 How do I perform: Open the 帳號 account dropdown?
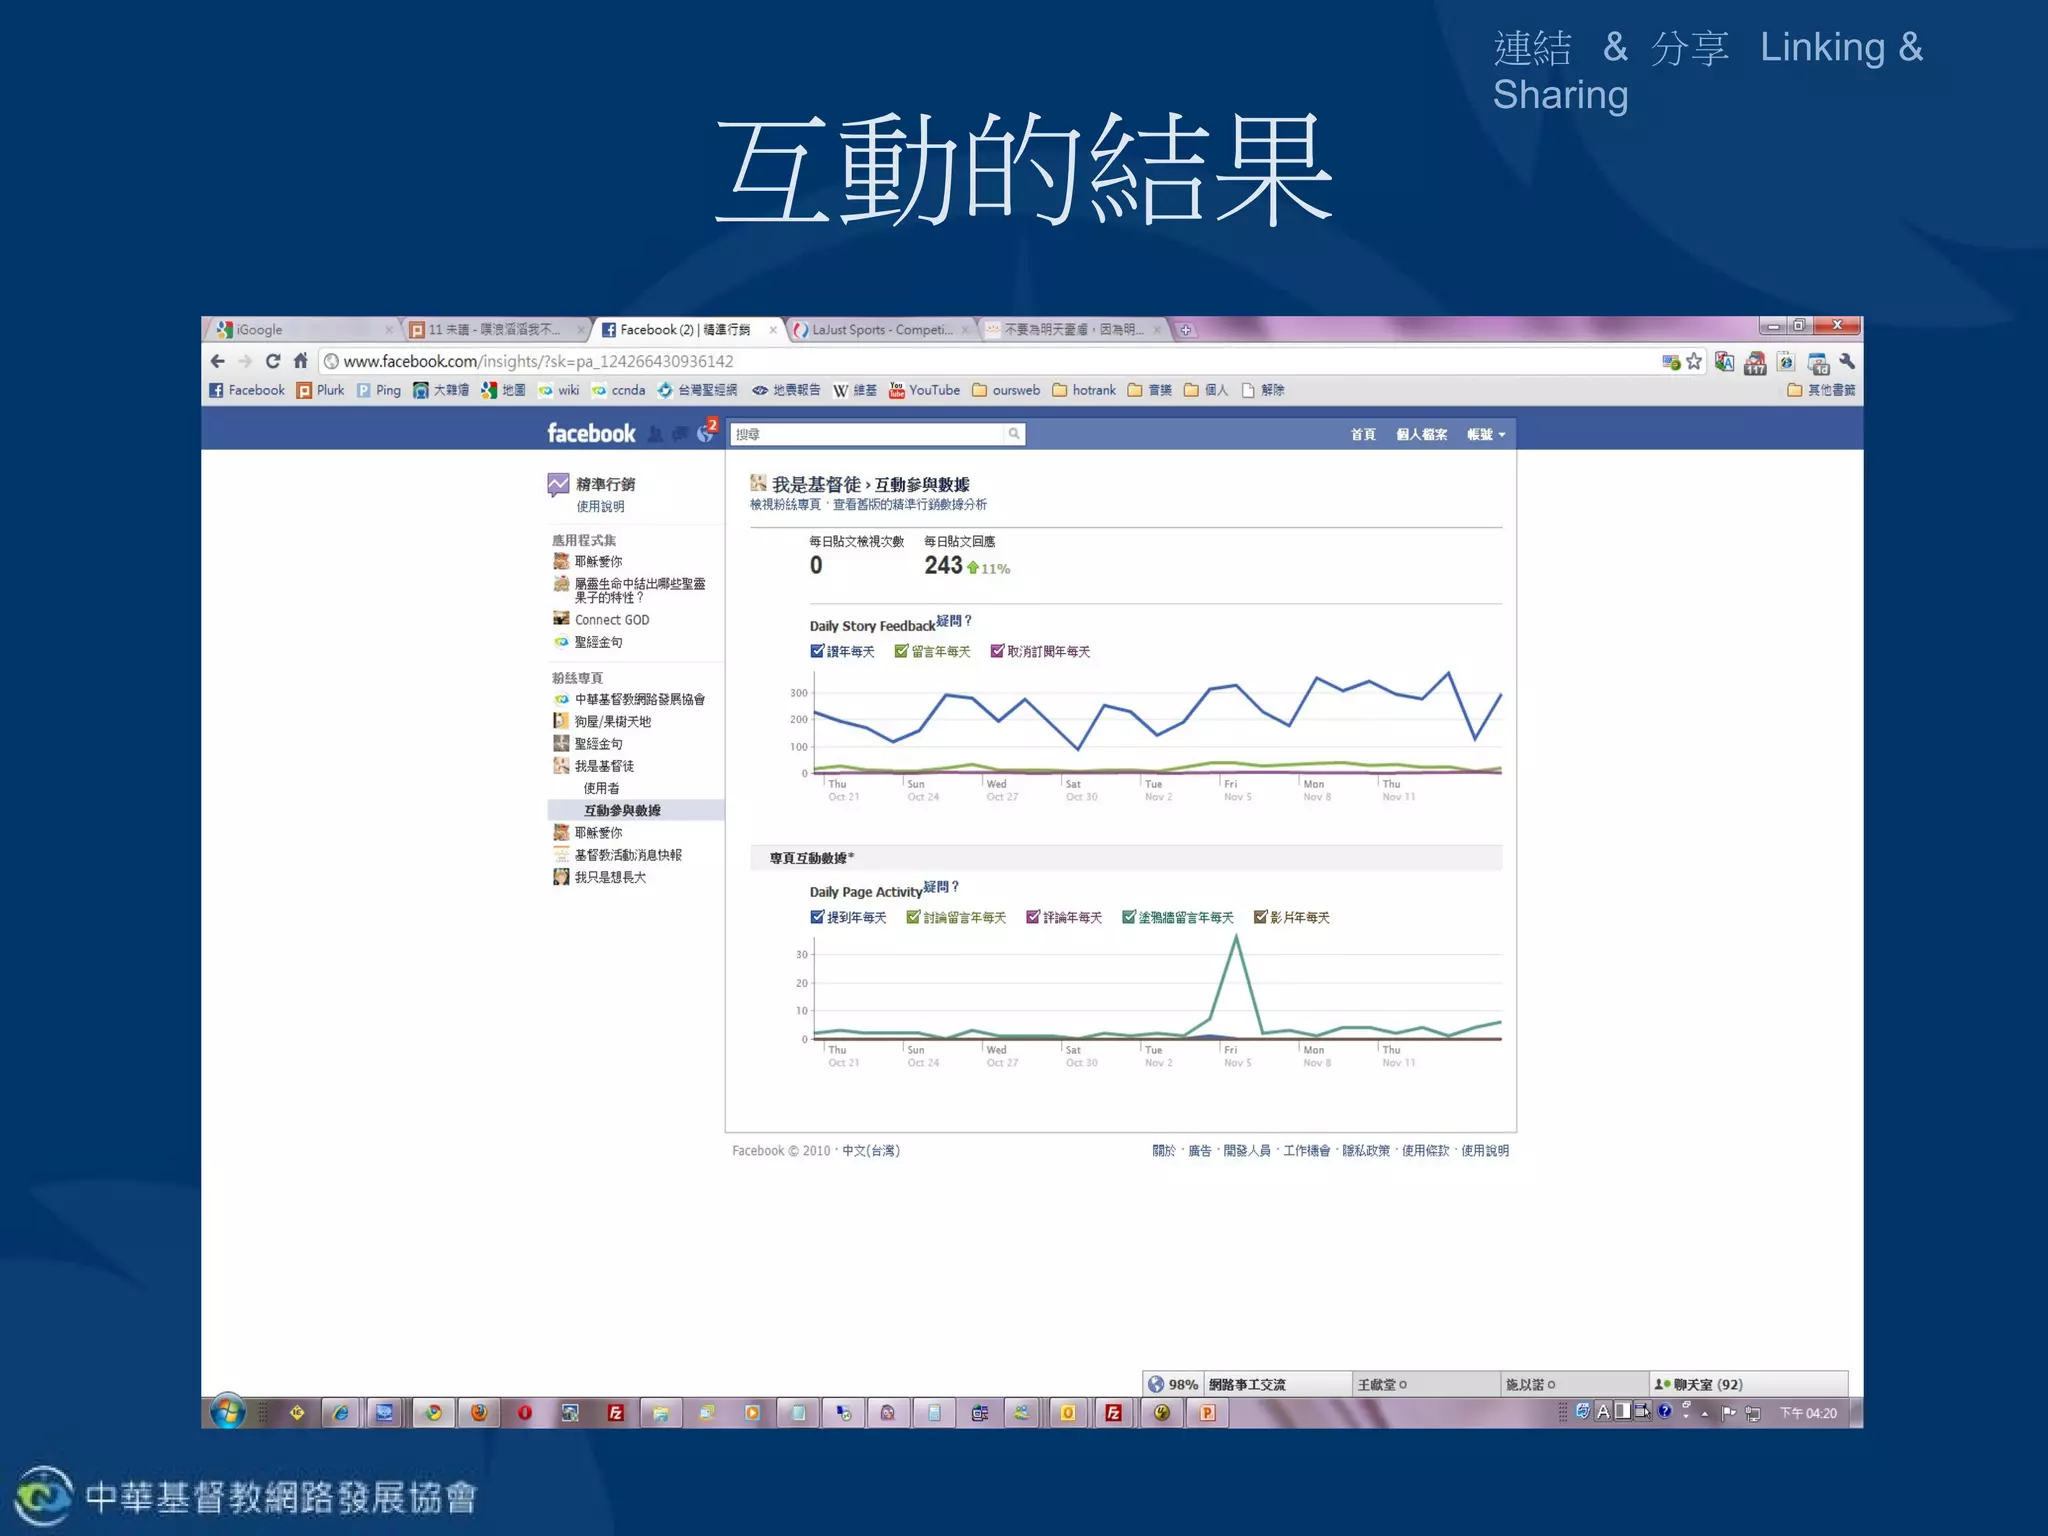point(1486,434)
